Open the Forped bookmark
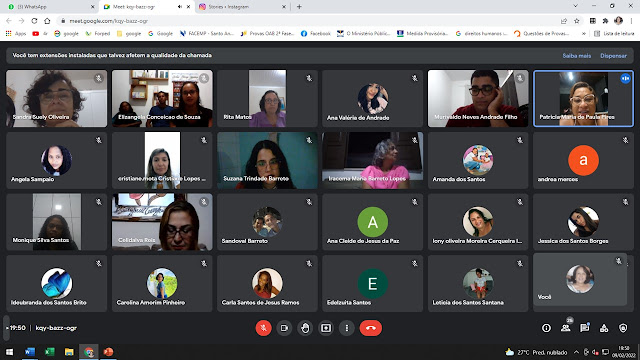640x360 pixels. [98, 33]
